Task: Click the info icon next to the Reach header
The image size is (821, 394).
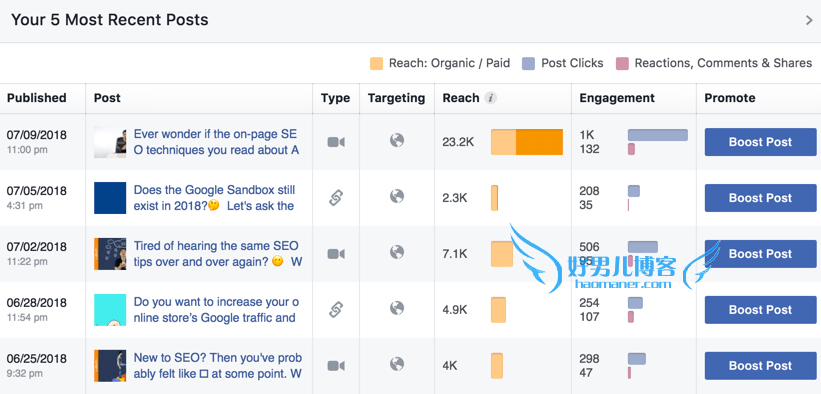Action: click(x=490, y=98)
